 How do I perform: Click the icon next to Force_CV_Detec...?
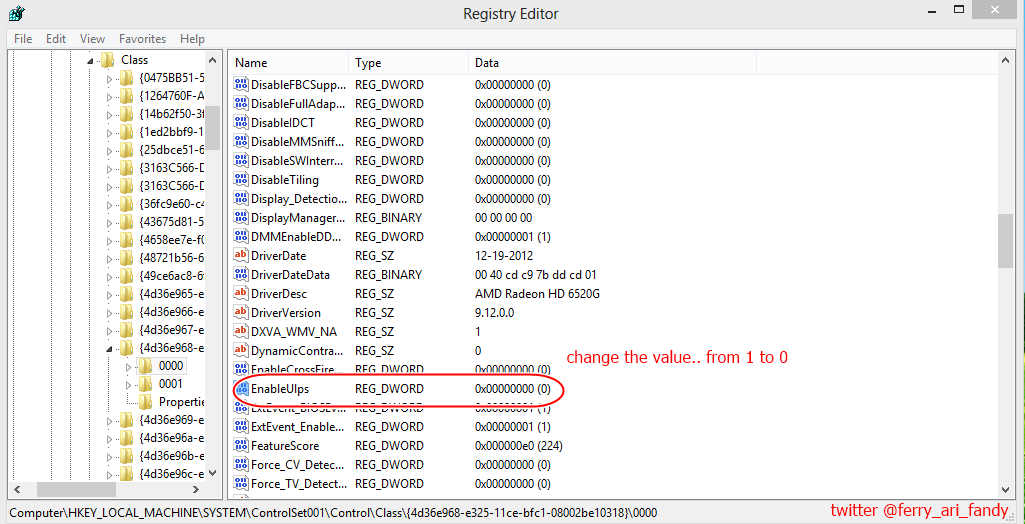241,465
